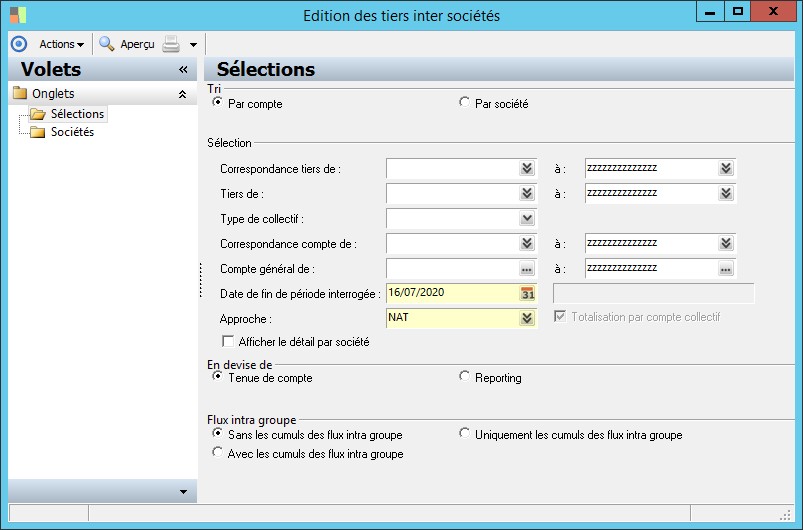Check Afficher le détail par société
The width and height of the screenshot is (803, 530).
228,342
